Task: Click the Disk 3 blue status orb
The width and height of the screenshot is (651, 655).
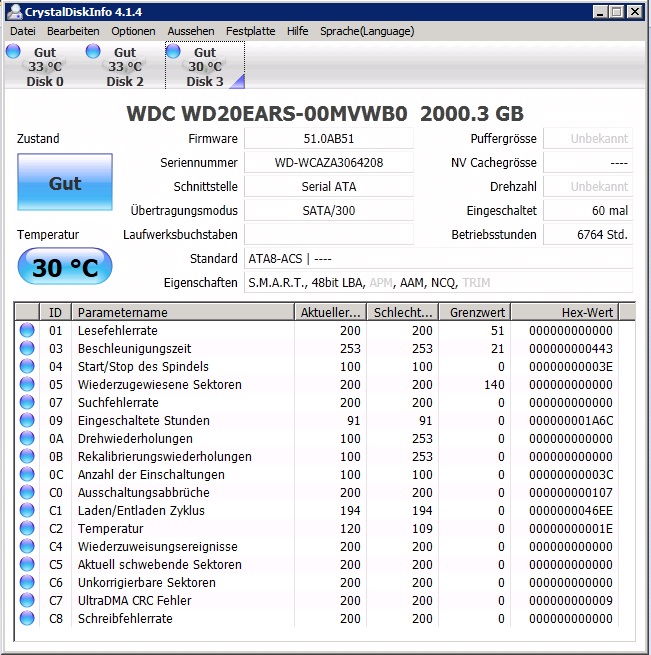Action: [x=173, y=51]
